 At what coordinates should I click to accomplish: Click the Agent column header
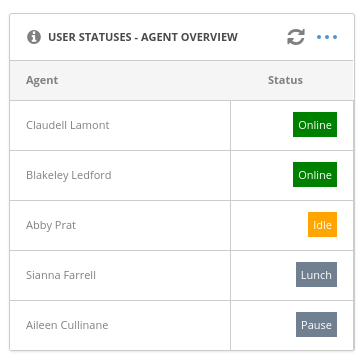(42, 80)
